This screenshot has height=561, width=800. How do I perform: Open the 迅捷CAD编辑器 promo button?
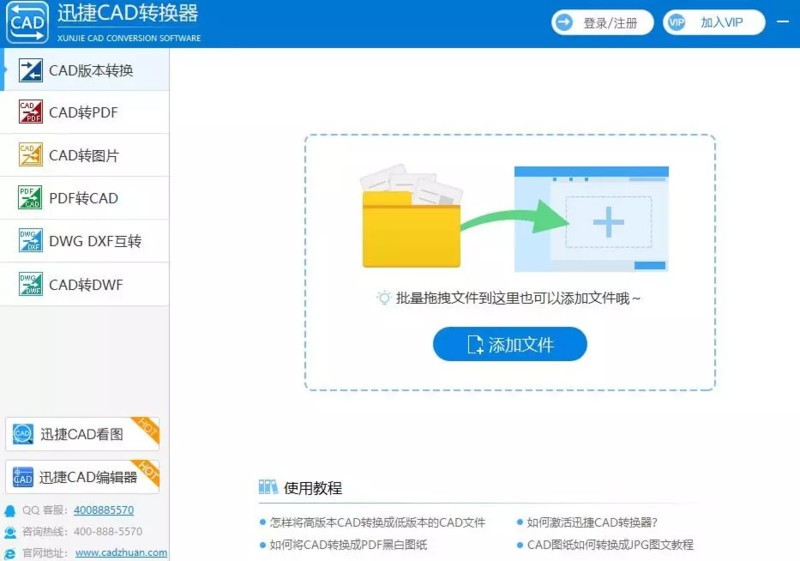pos(83,477)
